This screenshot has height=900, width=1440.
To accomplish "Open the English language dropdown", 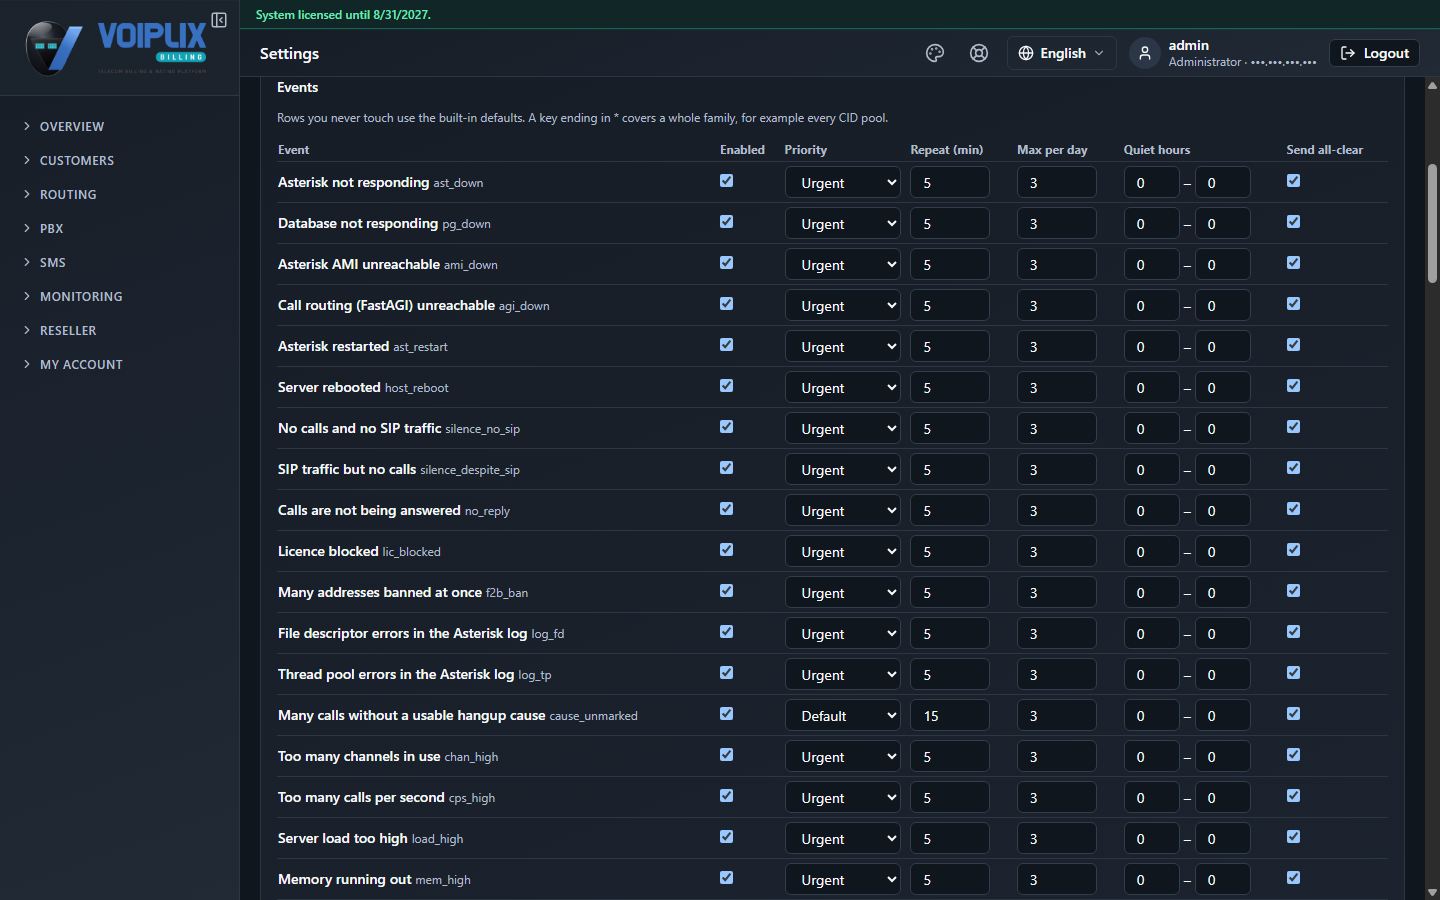I will [1061, 53].
